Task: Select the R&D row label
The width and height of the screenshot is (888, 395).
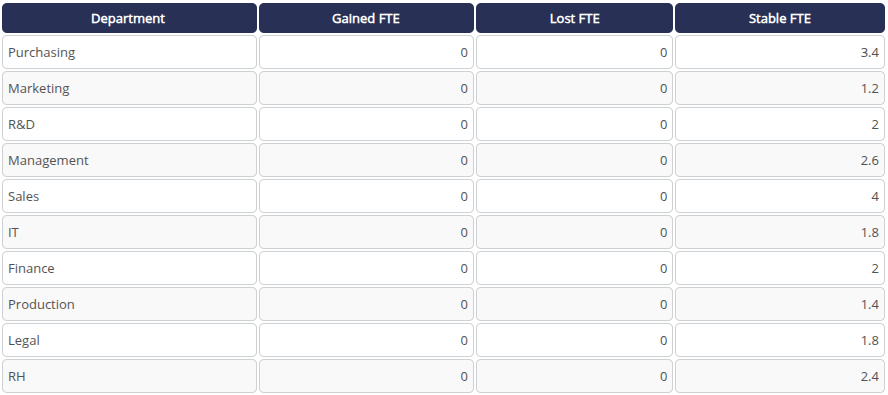Action: click(x=129, y=124)
